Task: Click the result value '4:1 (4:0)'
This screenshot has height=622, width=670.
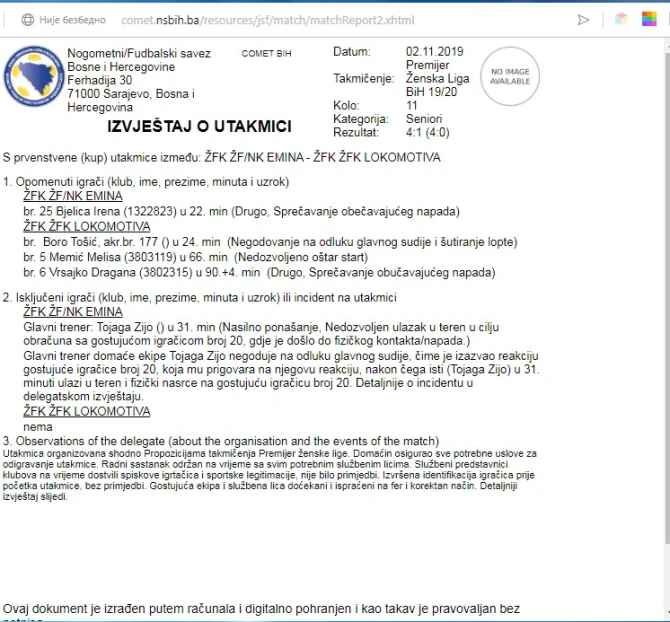Action: point(427,132)
